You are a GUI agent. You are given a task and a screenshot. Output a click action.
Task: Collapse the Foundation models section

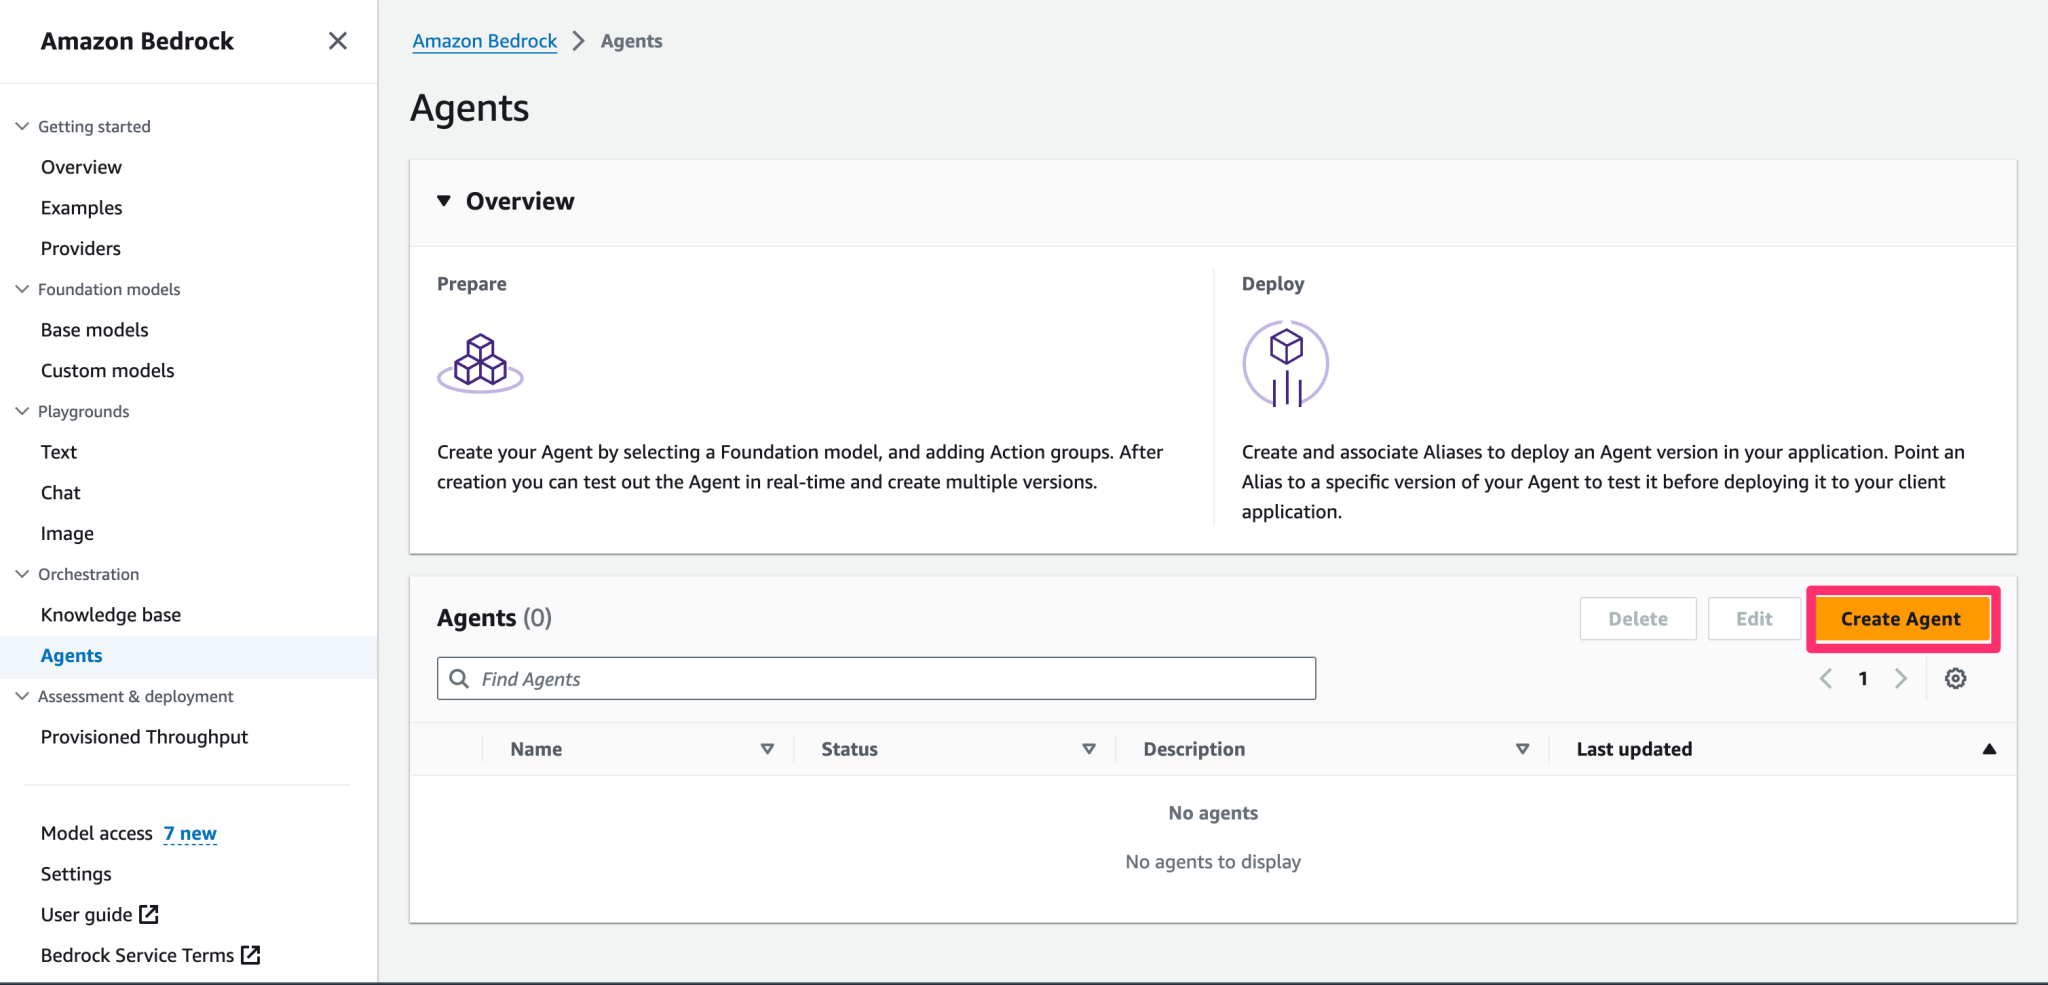22,289
